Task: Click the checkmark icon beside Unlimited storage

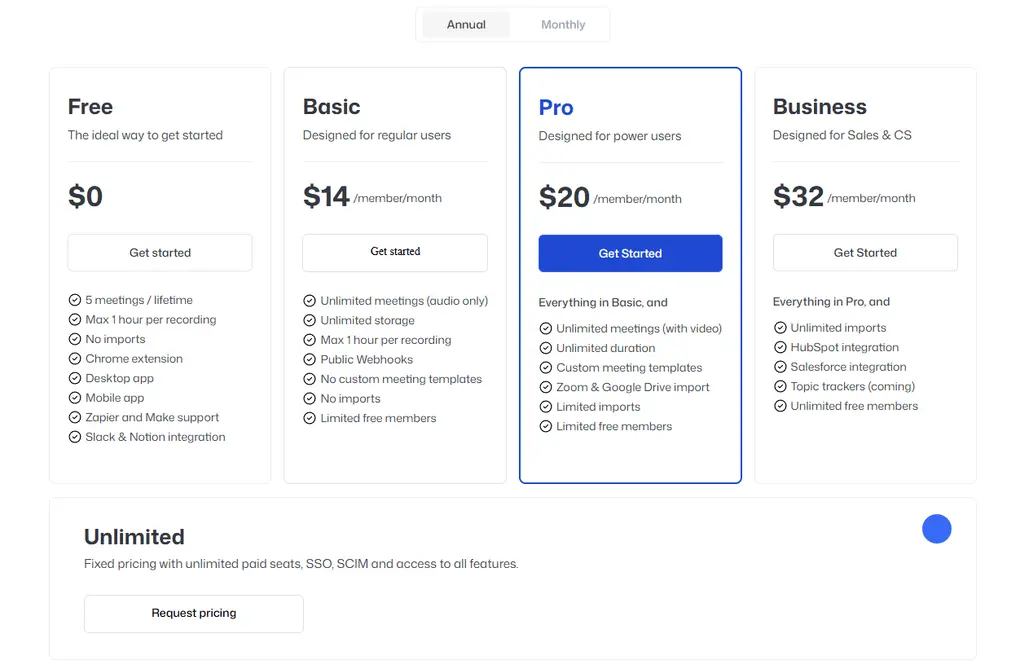Action: tap(311, 320)
